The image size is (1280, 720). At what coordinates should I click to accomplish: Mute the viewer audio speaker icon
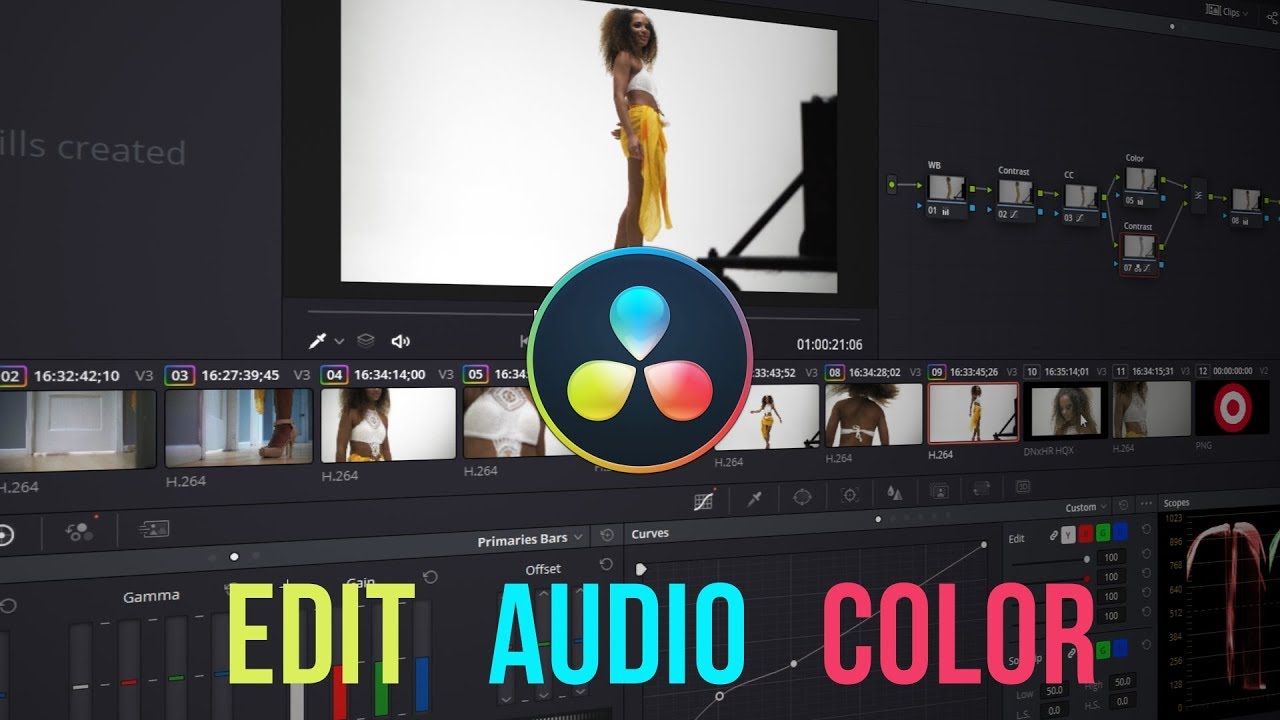point(401,341)
